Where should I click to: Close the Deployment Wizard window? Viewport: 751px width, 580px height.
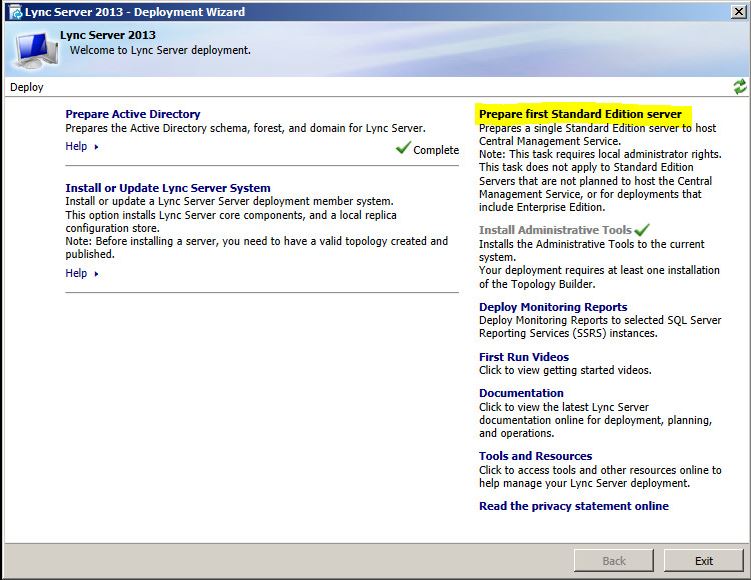pyautogui.click(x=739, y=12)
